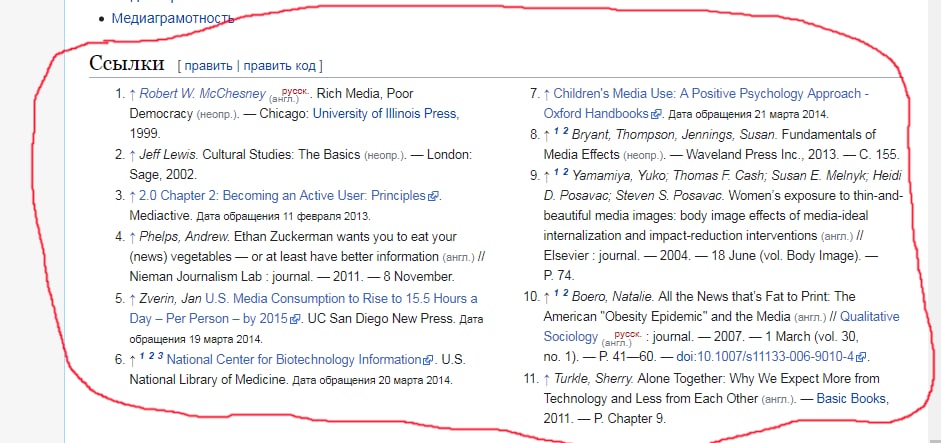
Task: Click the 'Ссылки' section heading
Action: [127, 63]
